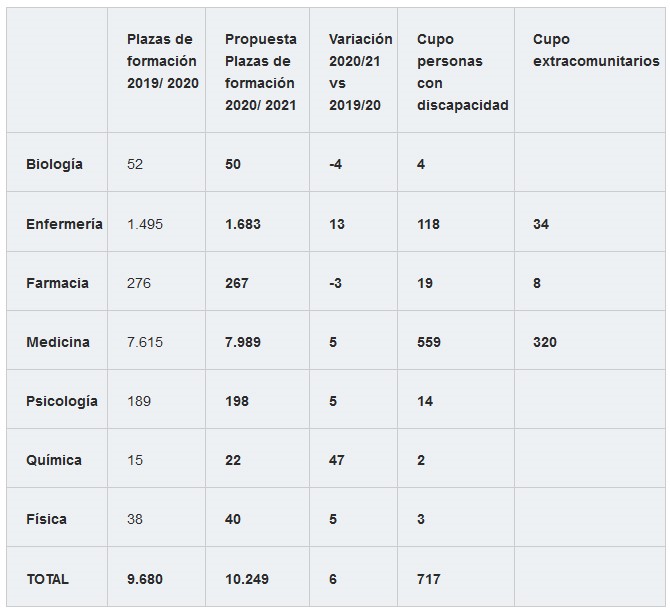The height and width of the screenshot is (614, 670).
Task: Click Química's 47 variation value
Action: coord(336,460)
